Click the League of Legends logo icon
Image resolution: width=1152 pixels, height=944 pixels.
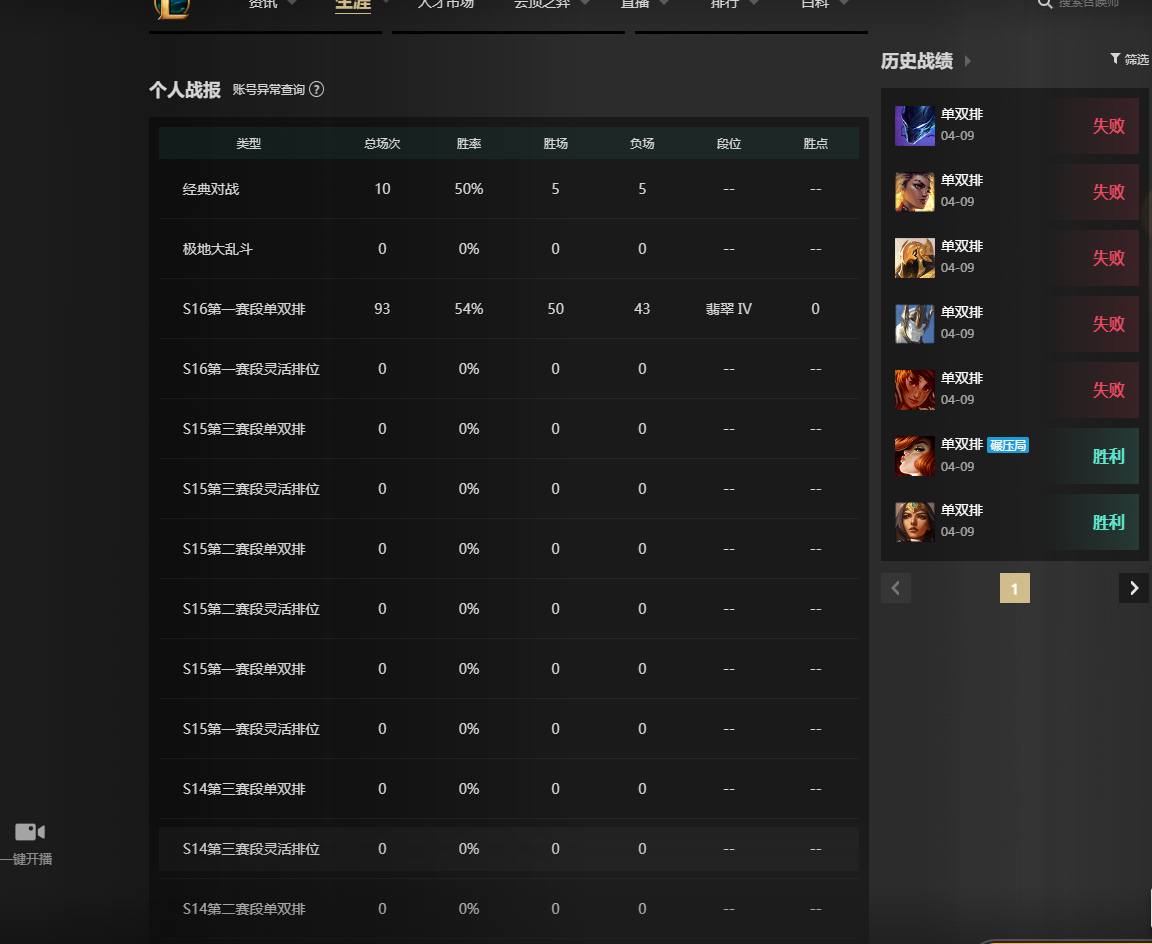pyautogui.click(x=172, y=7)
